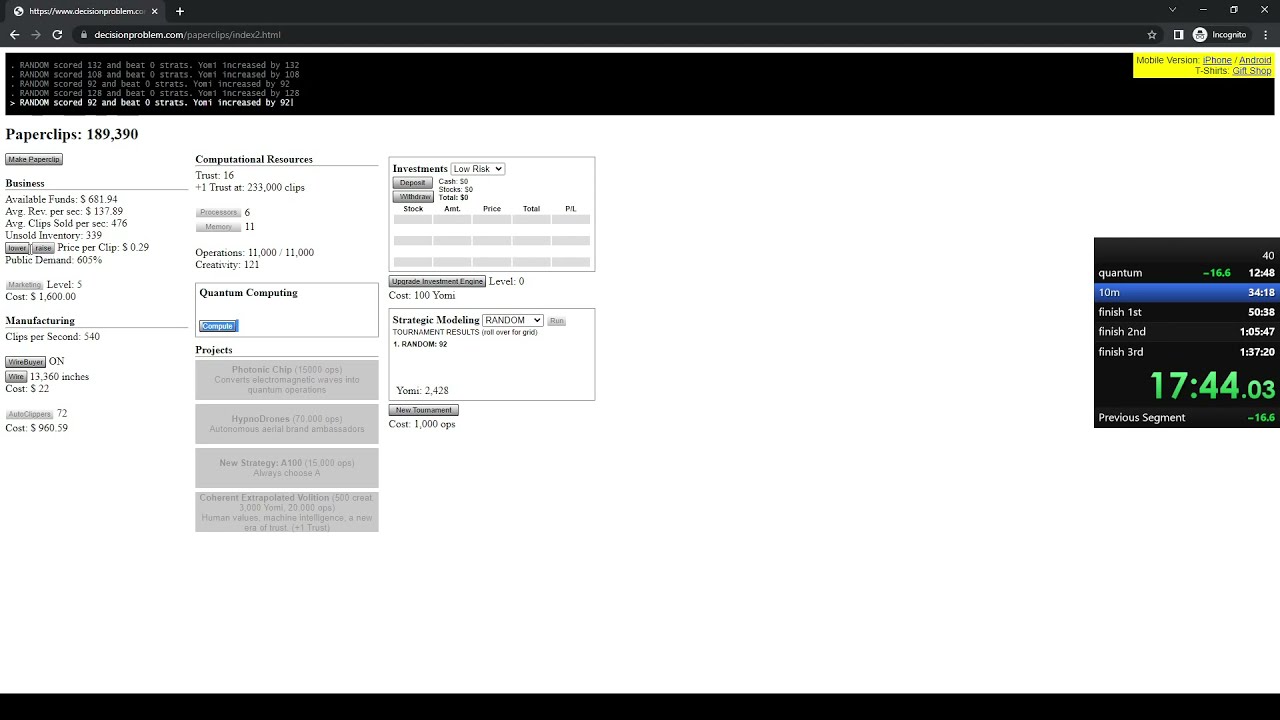Toggle the WireBuyer on or off

coord(25,362)
